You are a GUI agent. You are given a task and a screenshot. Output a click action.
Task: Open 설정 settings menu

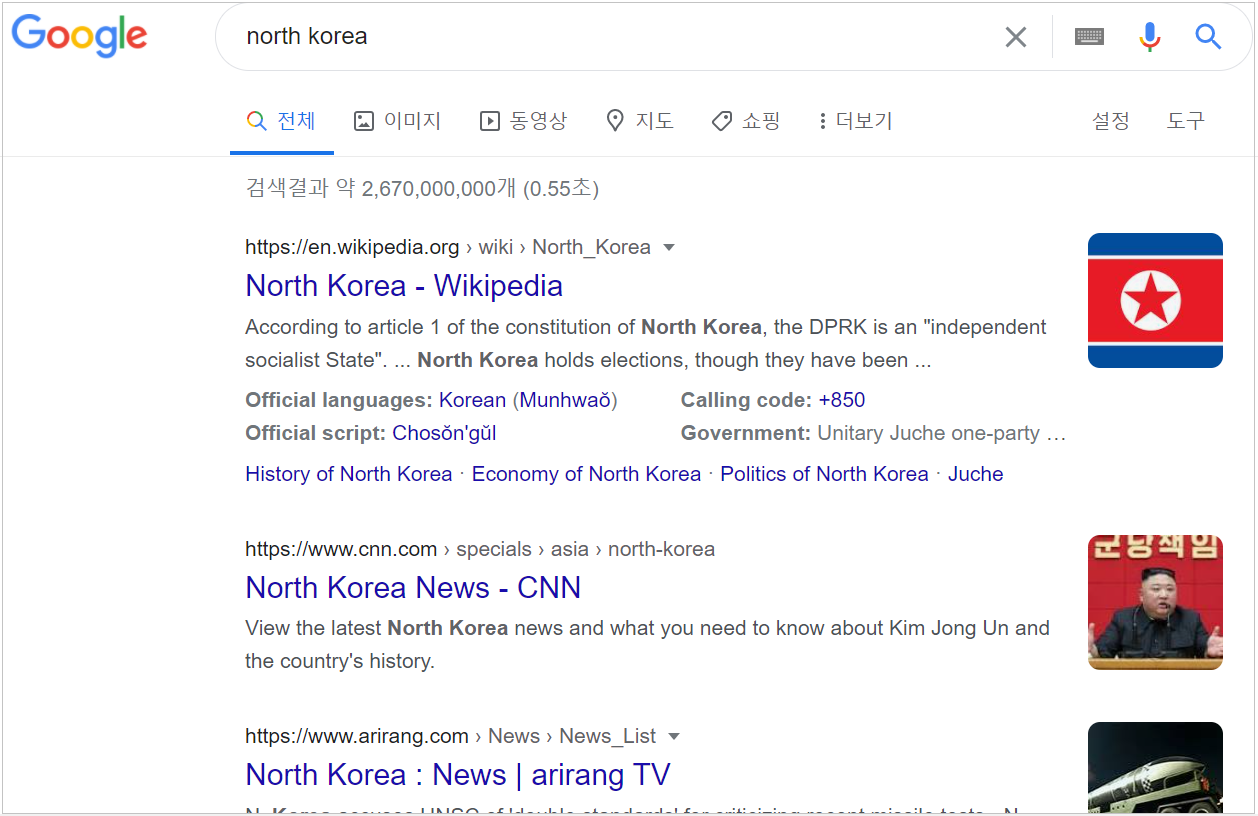click(1111, 121)
